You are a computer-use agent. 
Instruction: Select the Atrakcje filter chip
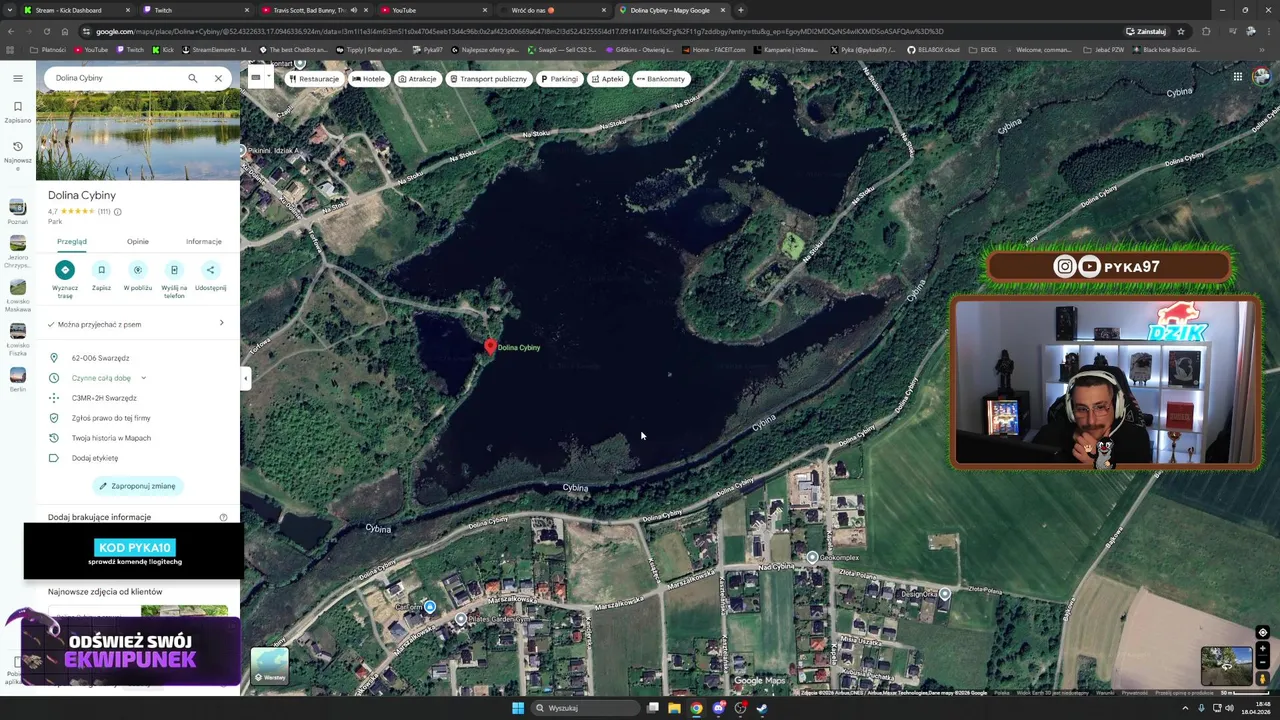tap(417, 79)
